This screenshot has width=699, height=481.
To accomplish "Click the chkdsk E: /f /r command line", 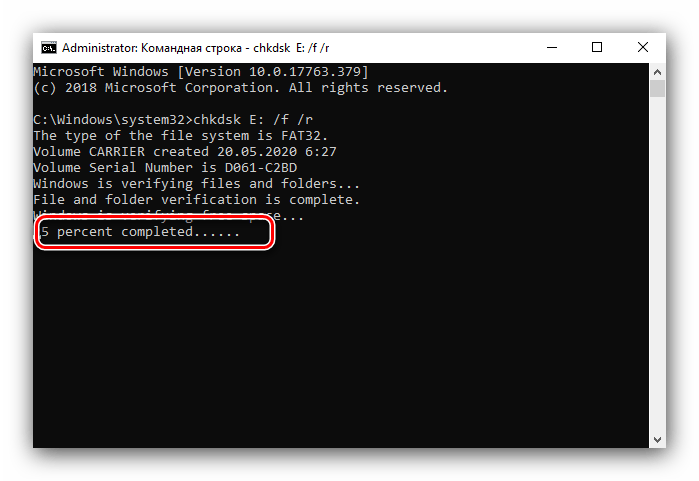I will point(173,120).
